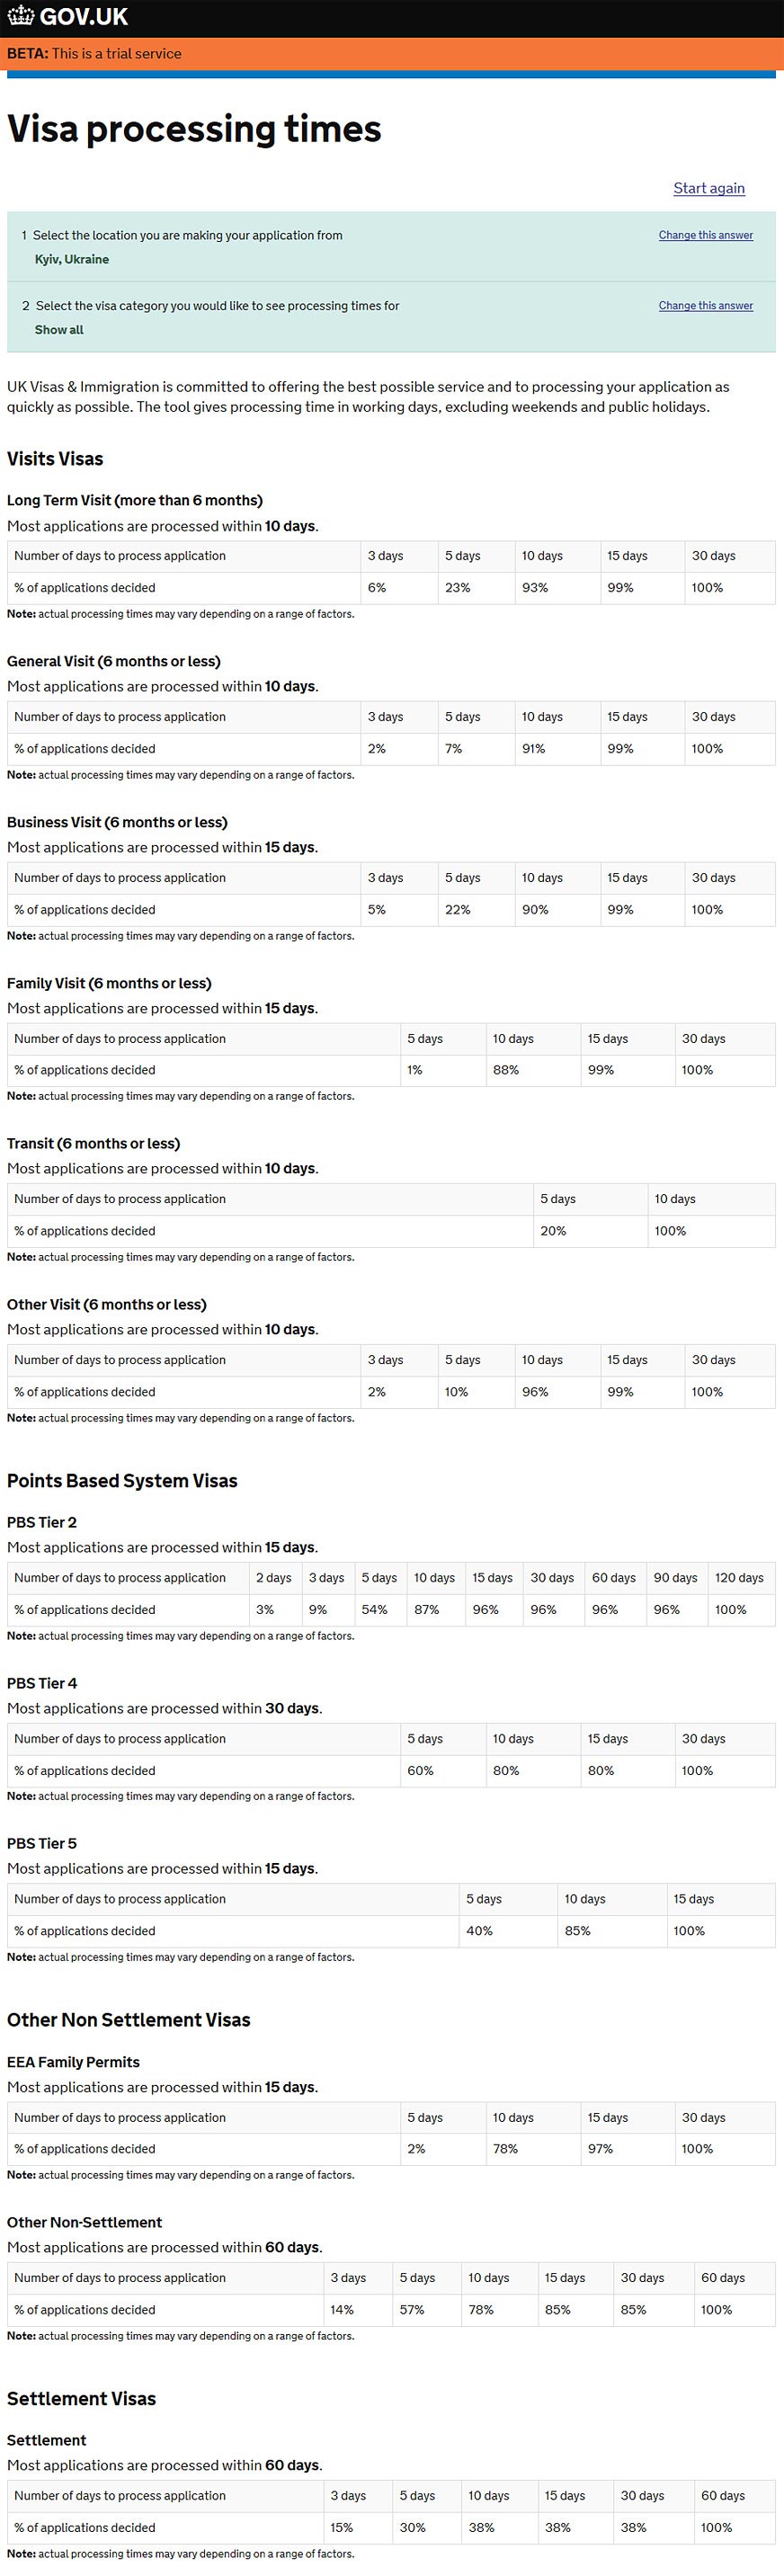Click the Other Non Settlement Visas heading

[128, 2020]
